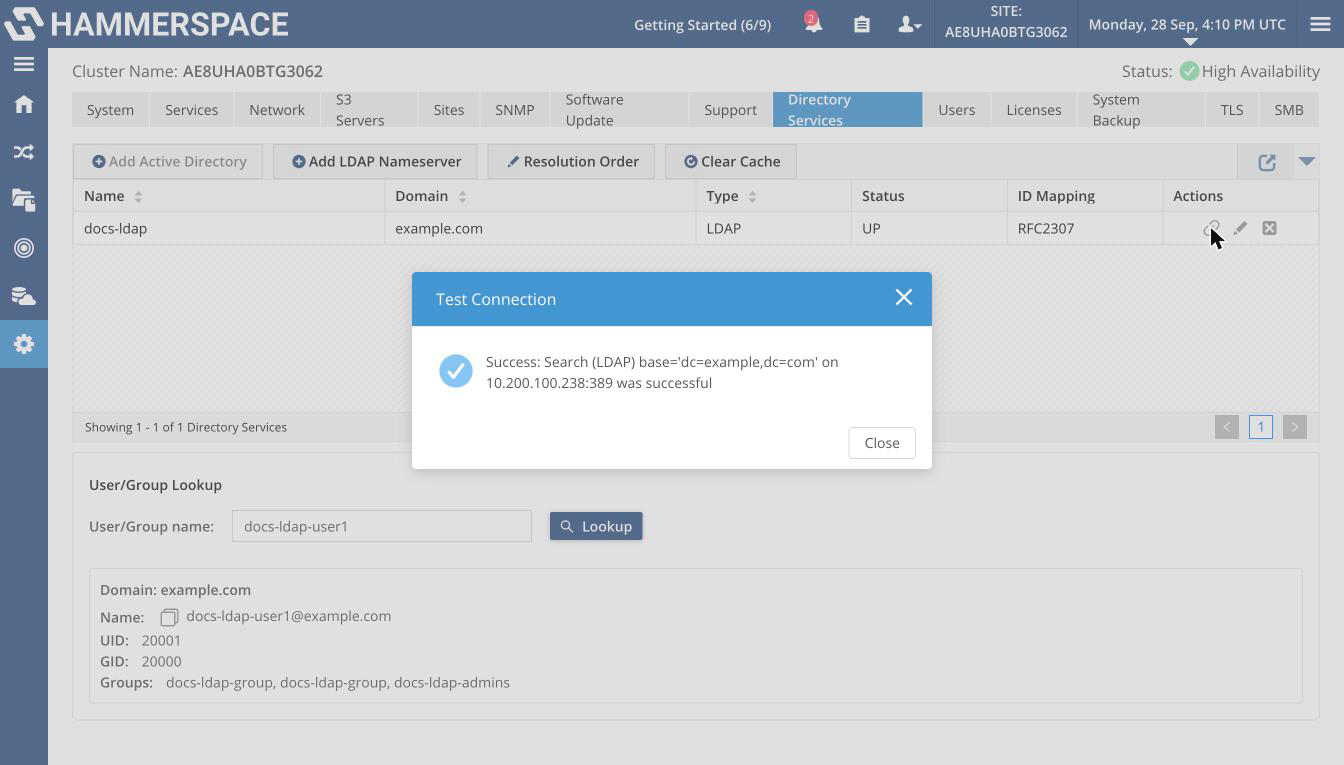The height and width of the screenshot is (765, 1344).
Task: Open the TLS tab
Action: [1231, 110]
